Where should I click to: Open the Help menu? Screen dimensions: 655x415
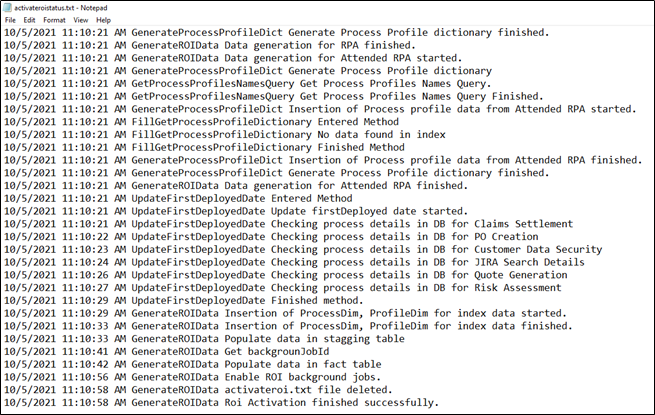click(103, 20)
